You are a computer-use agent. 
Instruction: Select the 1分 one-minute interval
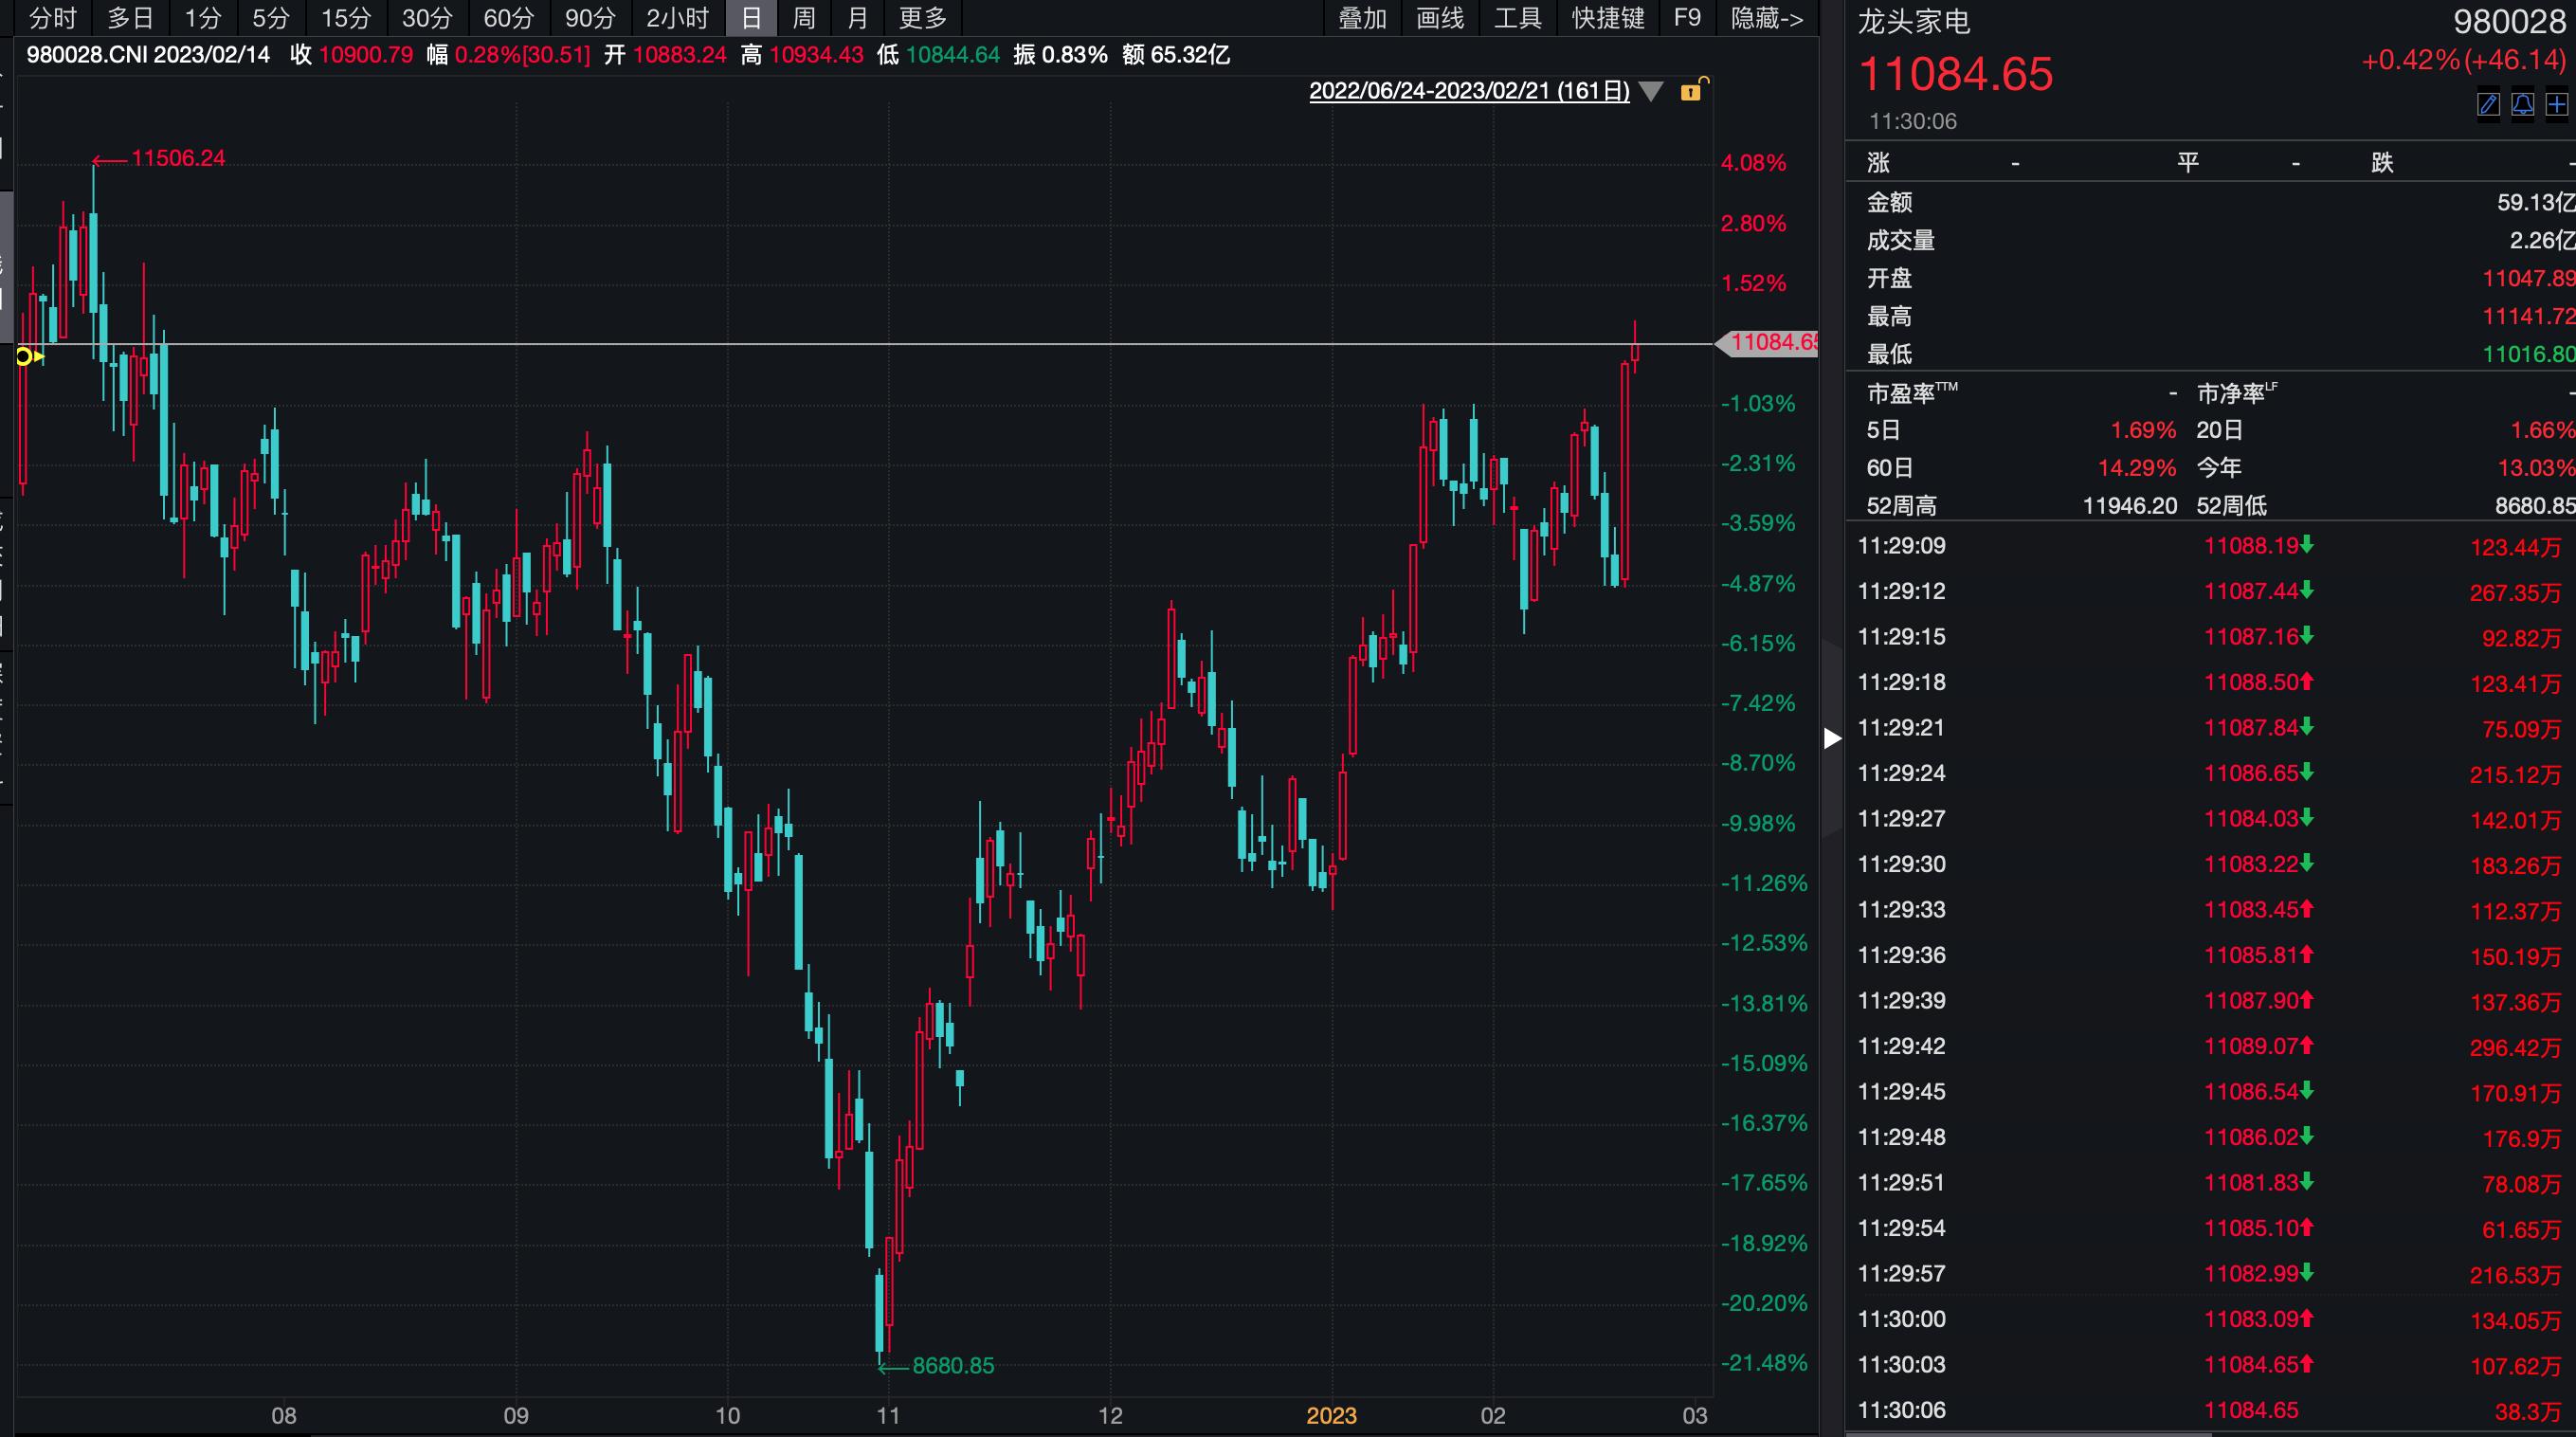[x=203, y=18]
